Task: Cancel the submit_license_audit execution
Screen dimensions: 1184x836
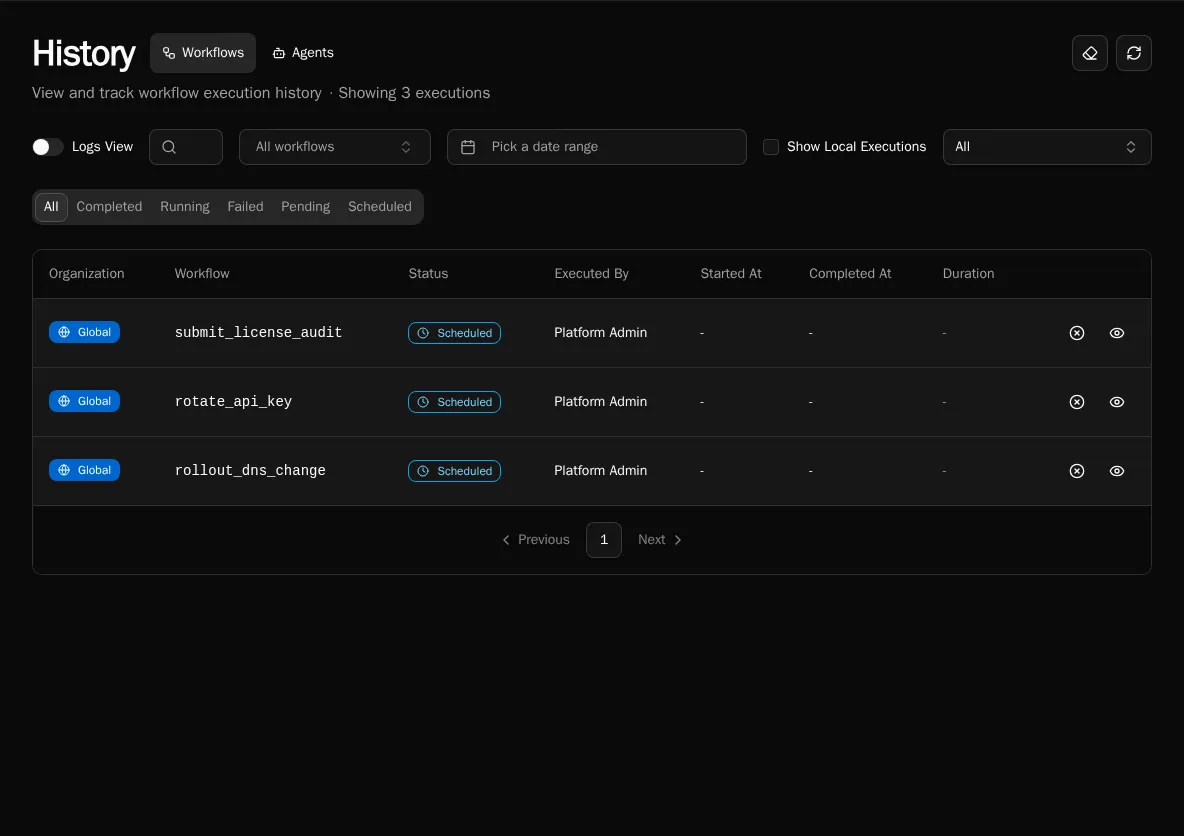Action: tap(1076, 333)
